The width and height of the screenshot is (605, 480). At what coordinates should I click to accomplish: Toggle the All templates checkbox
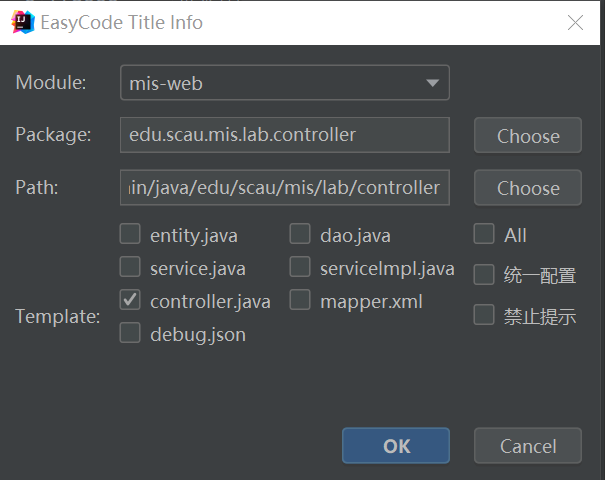click(x=484, y=234)
